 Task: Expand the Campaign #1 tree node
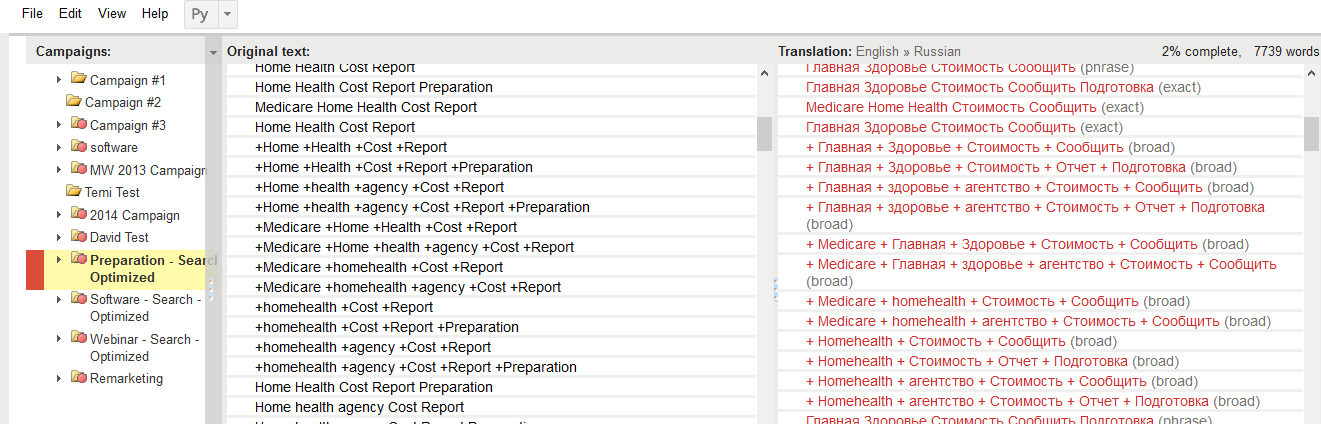59,80
